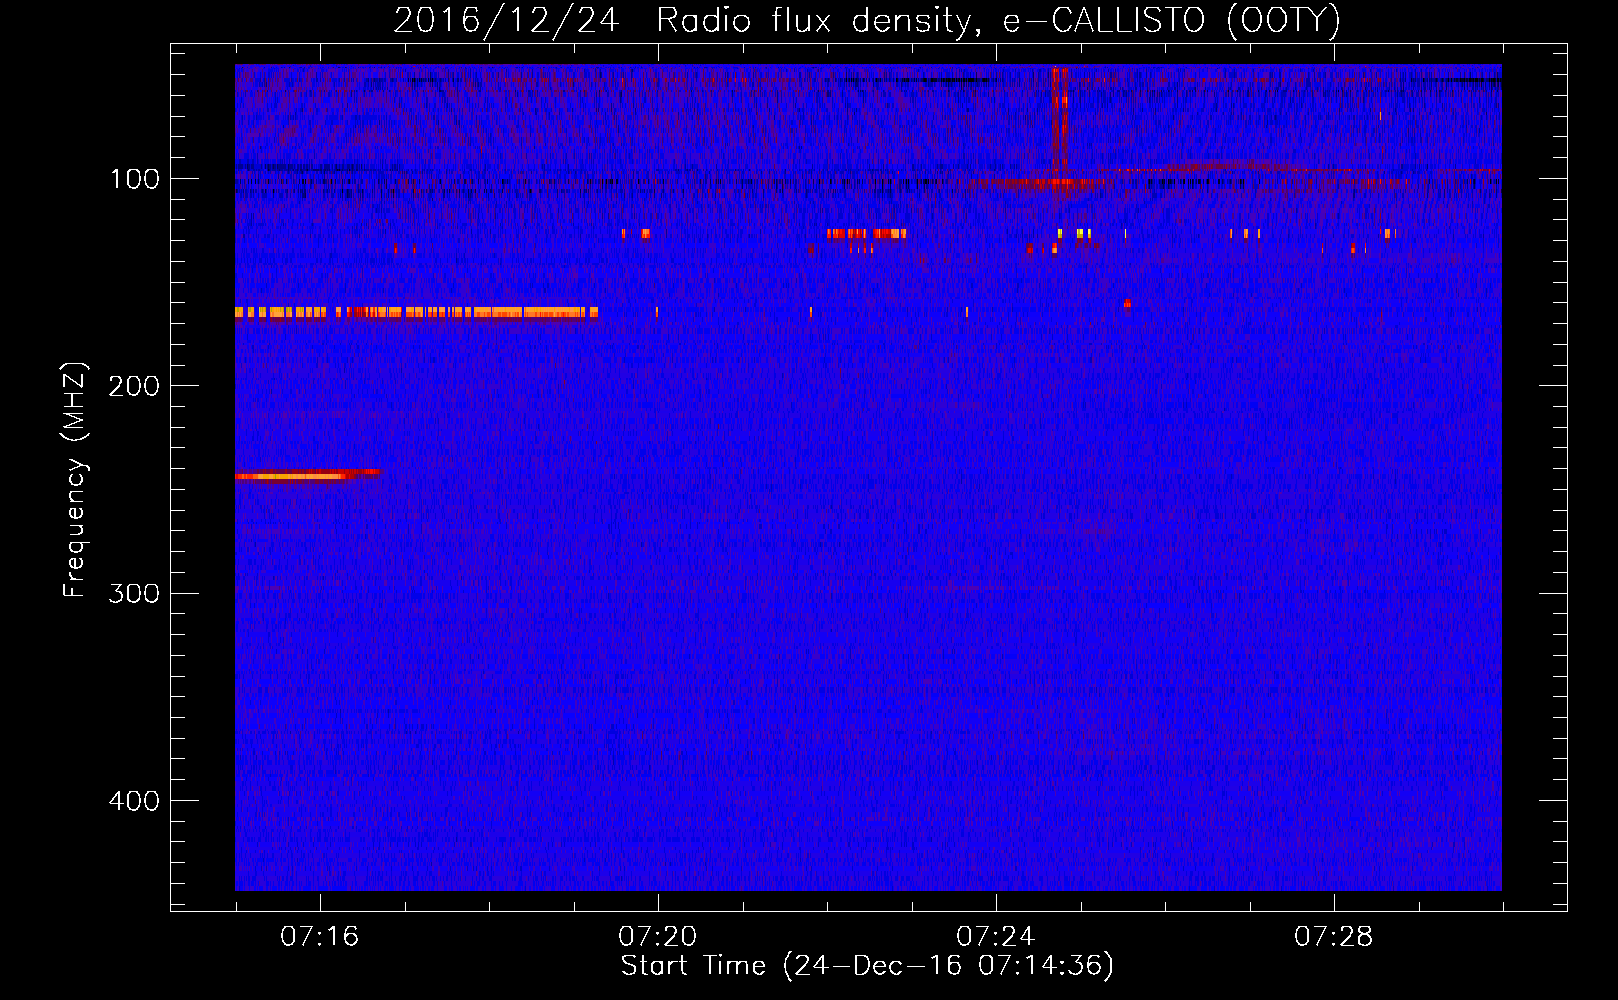Click the 300 frequency tick label

135,593
